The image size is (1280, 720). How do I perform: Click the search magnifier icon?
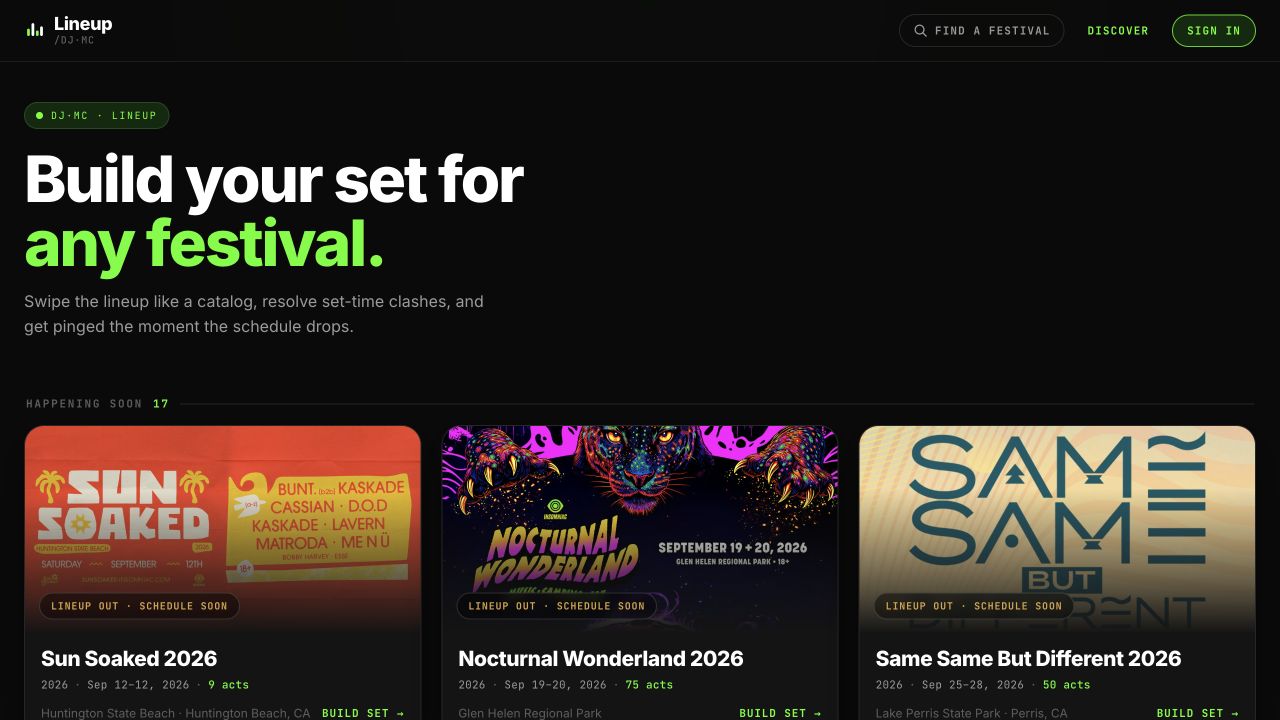[920, 31]
